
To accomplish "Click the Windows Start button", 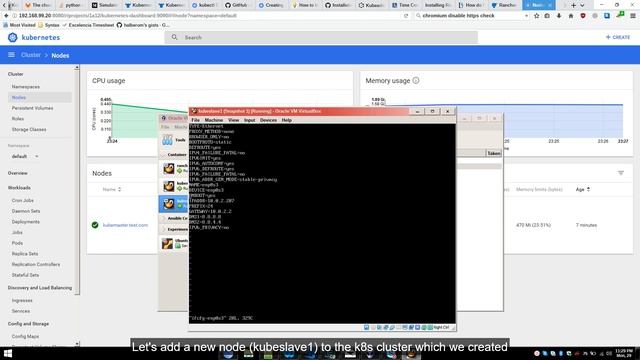I will click(8, 353).
